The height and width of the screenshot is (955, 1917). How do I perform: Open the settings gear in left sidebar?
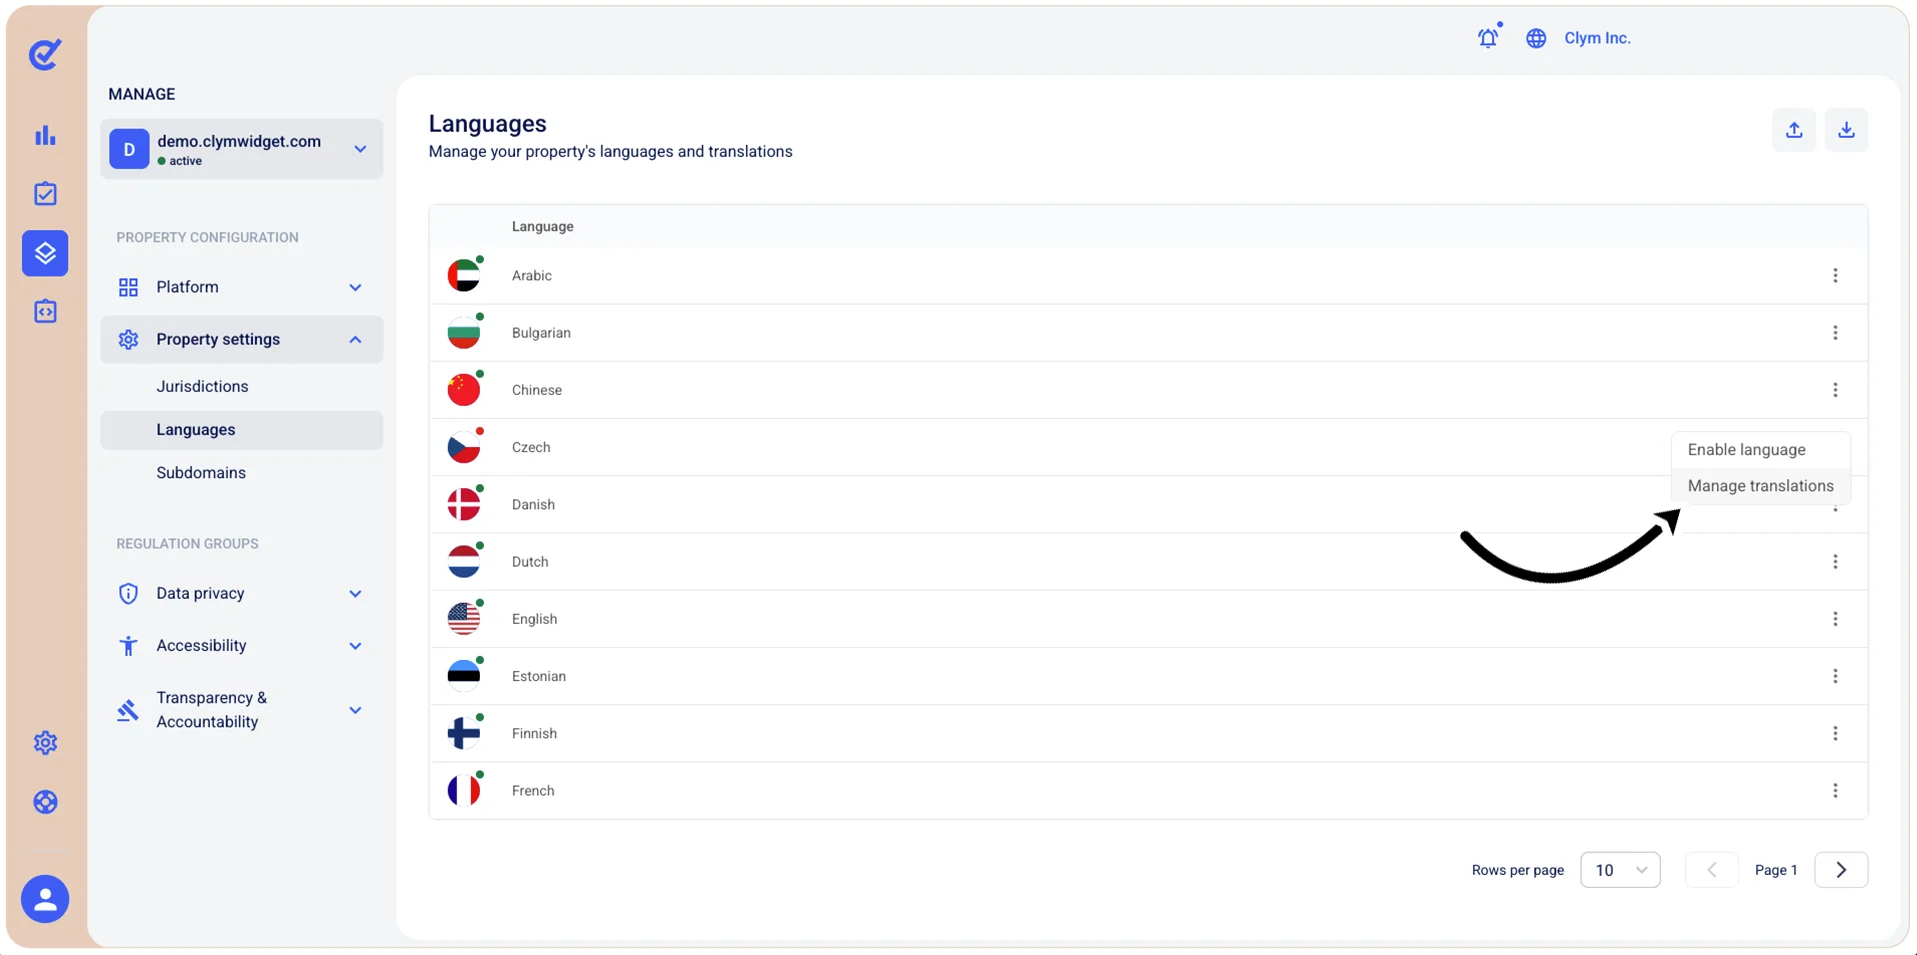[45, 743]
